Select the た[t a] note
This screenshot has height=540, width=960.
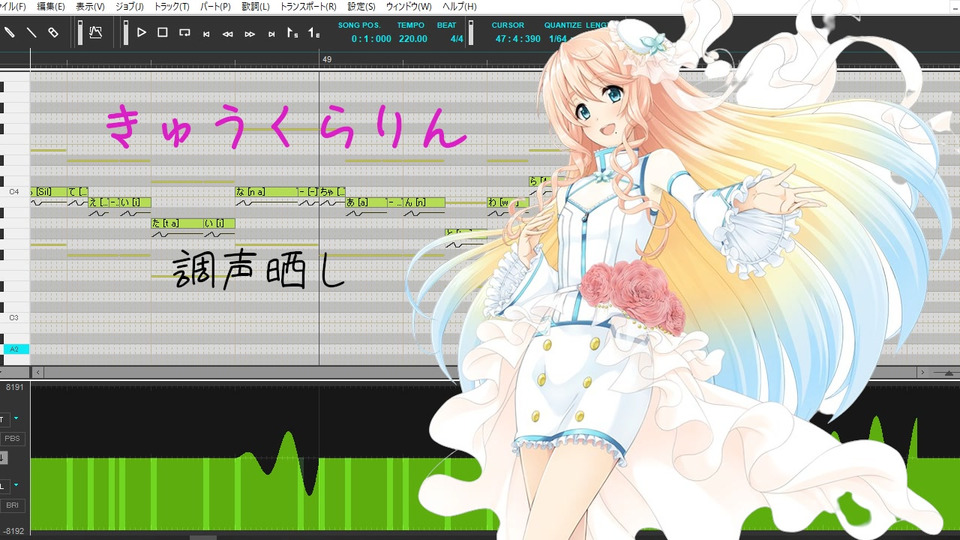(x=178, y=223)
